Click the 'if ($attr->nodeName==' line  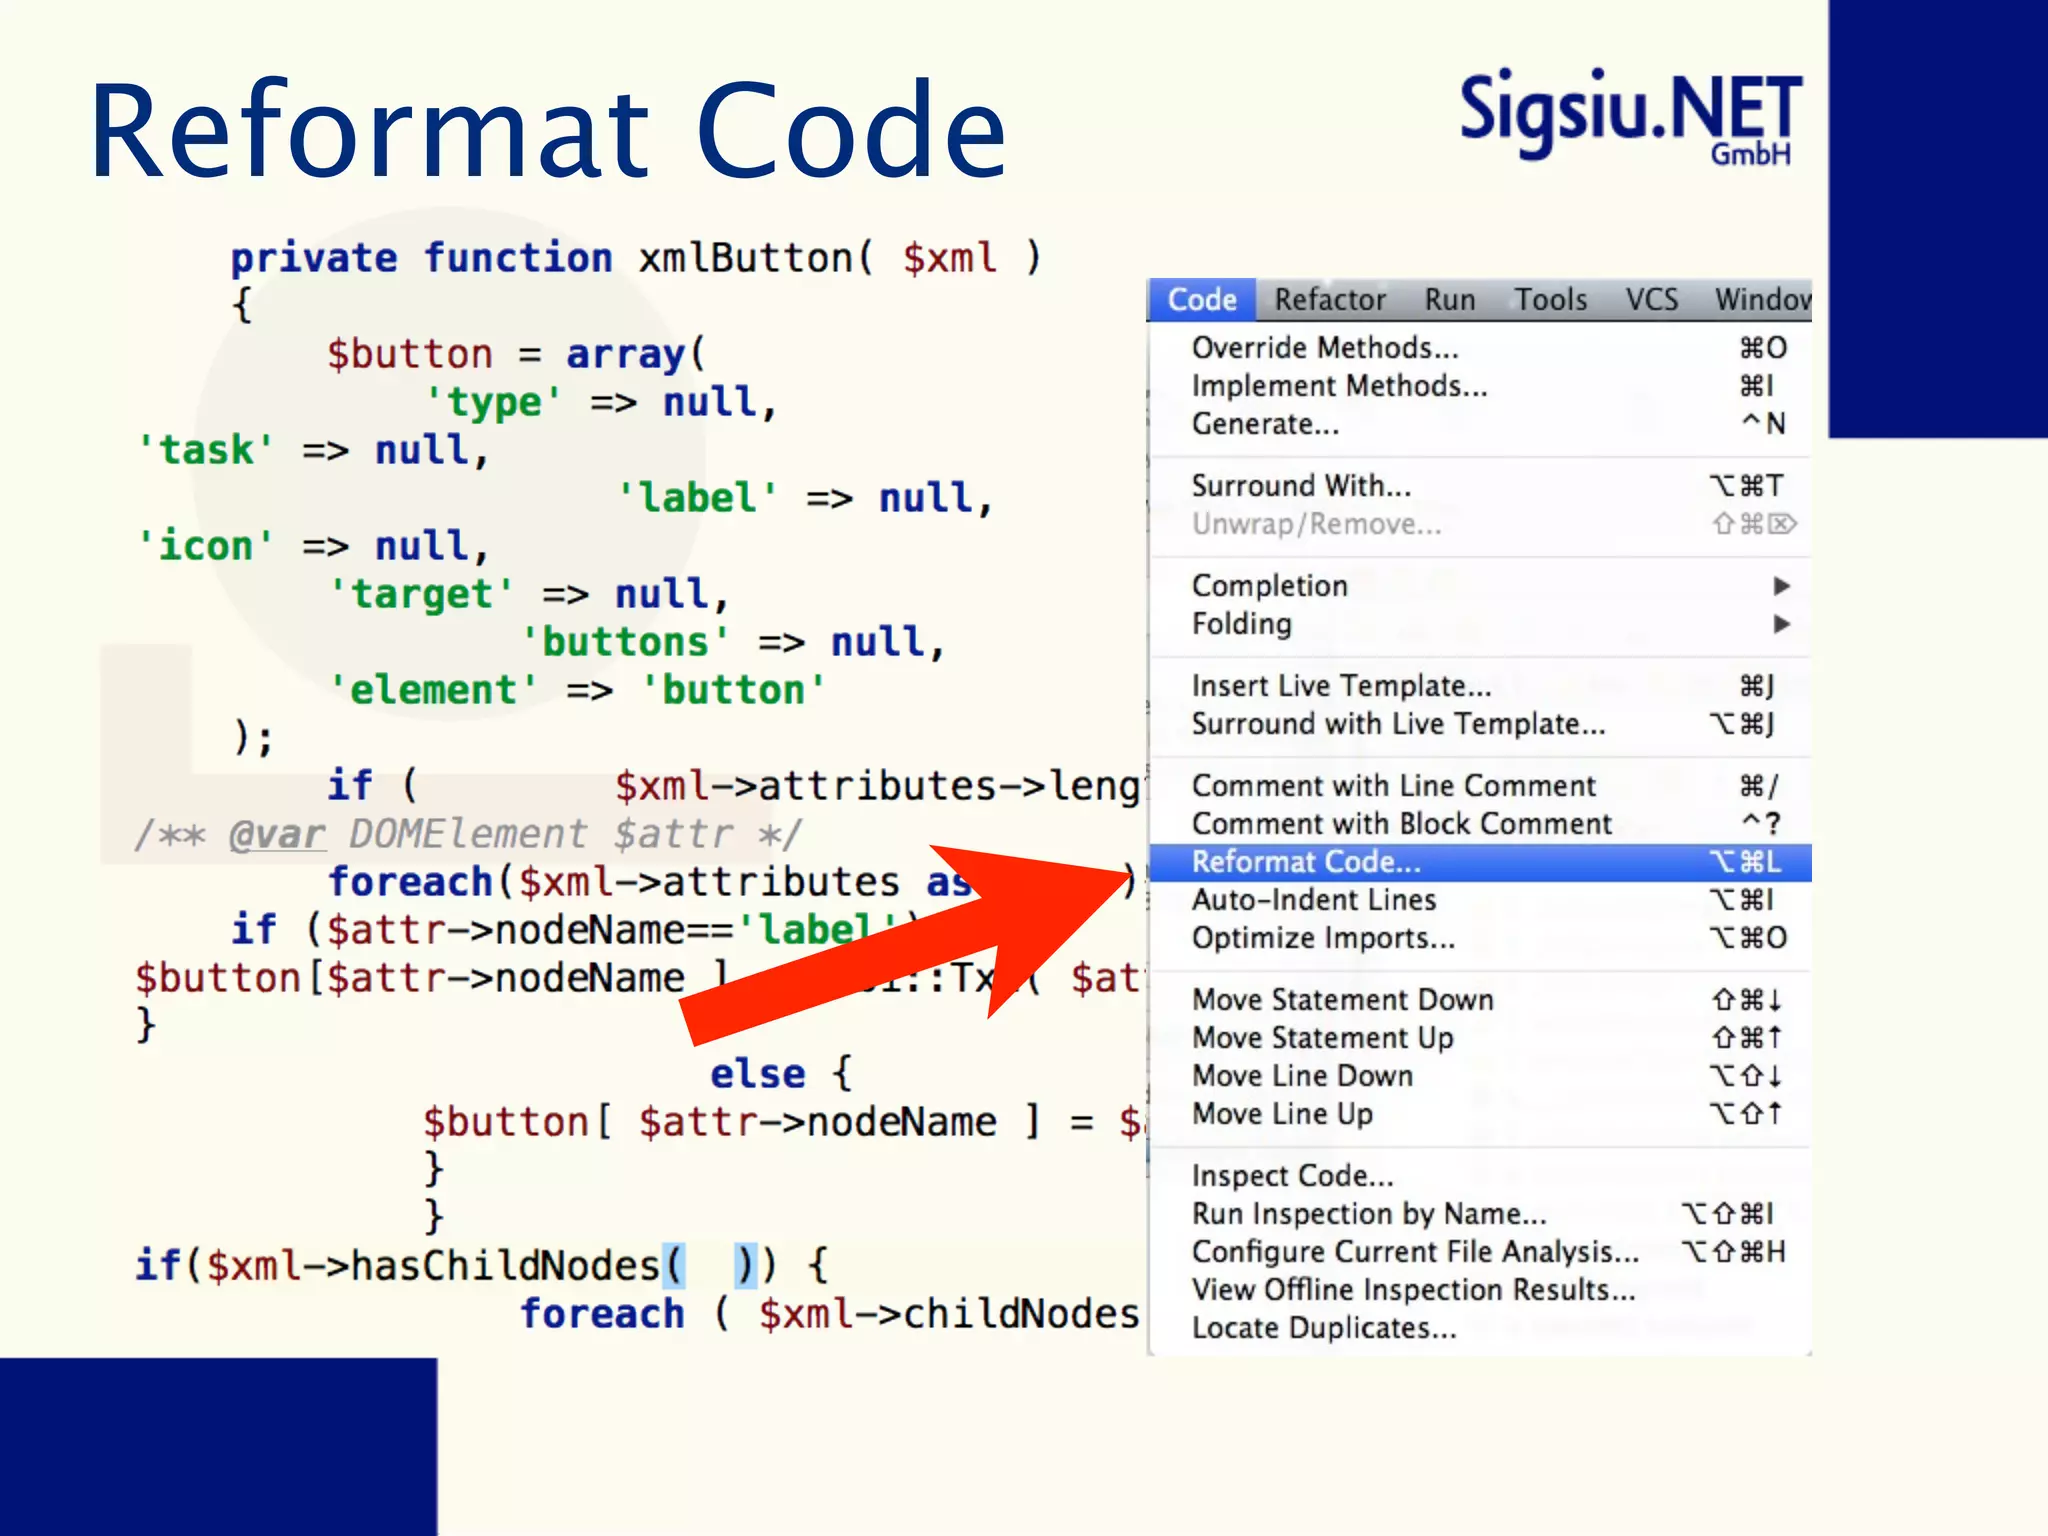point(575,930)
